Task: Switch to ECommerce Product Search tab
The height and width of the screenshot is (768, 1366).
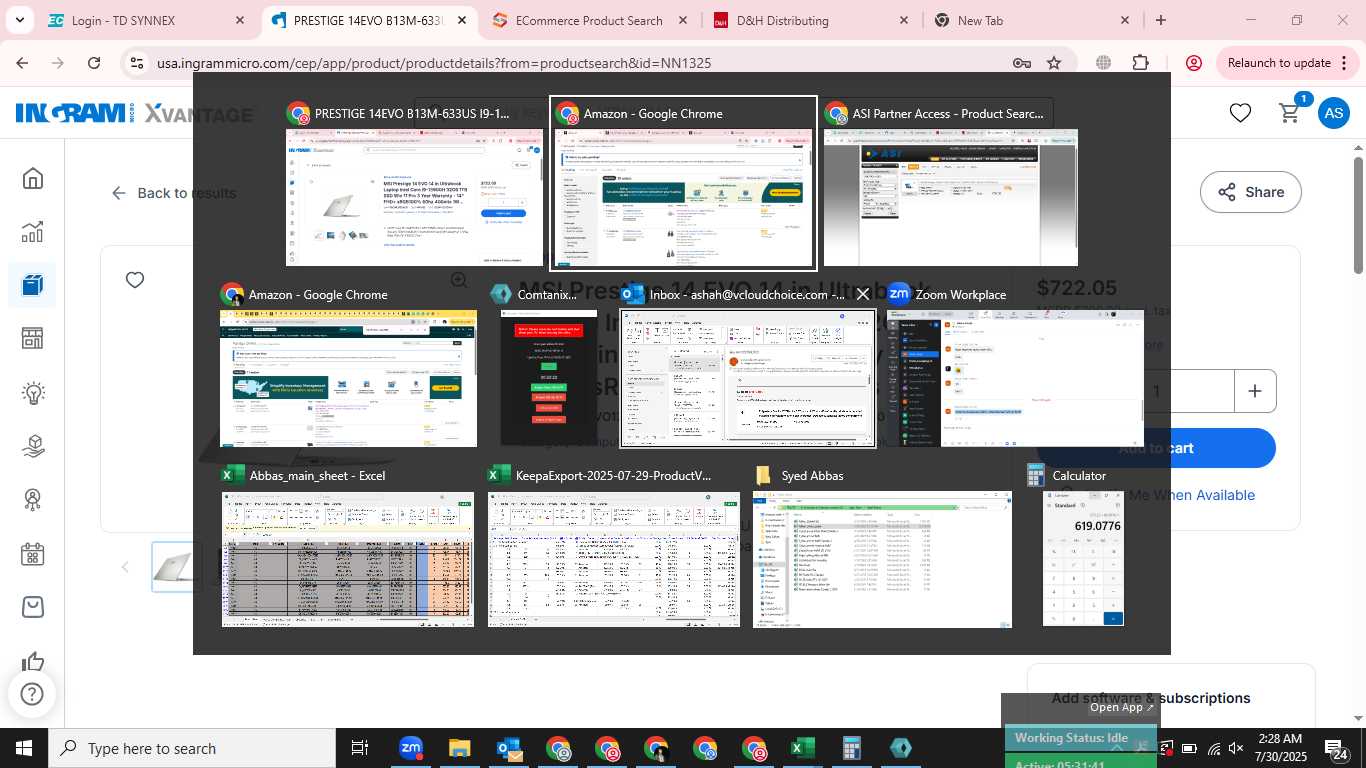Action: [x=592, y=20]
